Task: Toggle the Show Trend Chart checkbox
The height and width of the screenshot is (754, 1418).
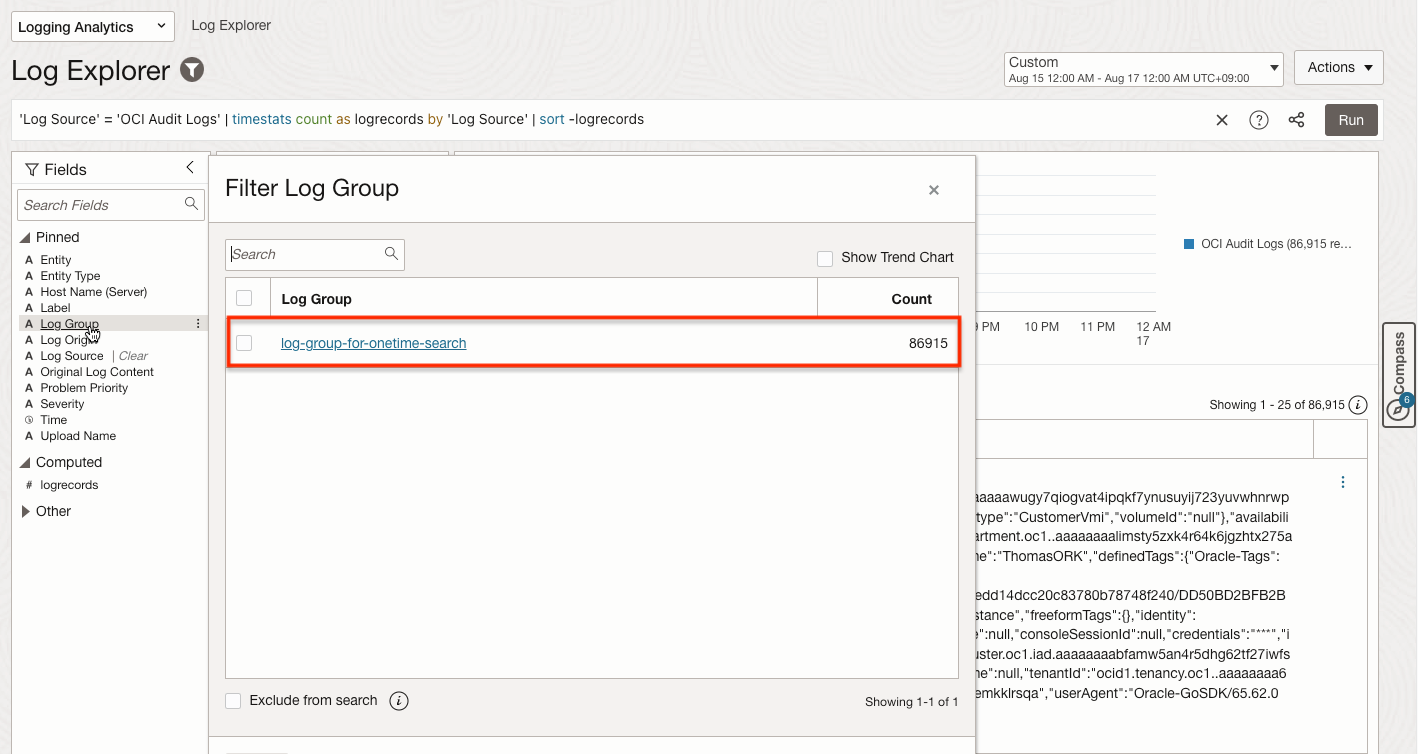Action: [825, 258]
